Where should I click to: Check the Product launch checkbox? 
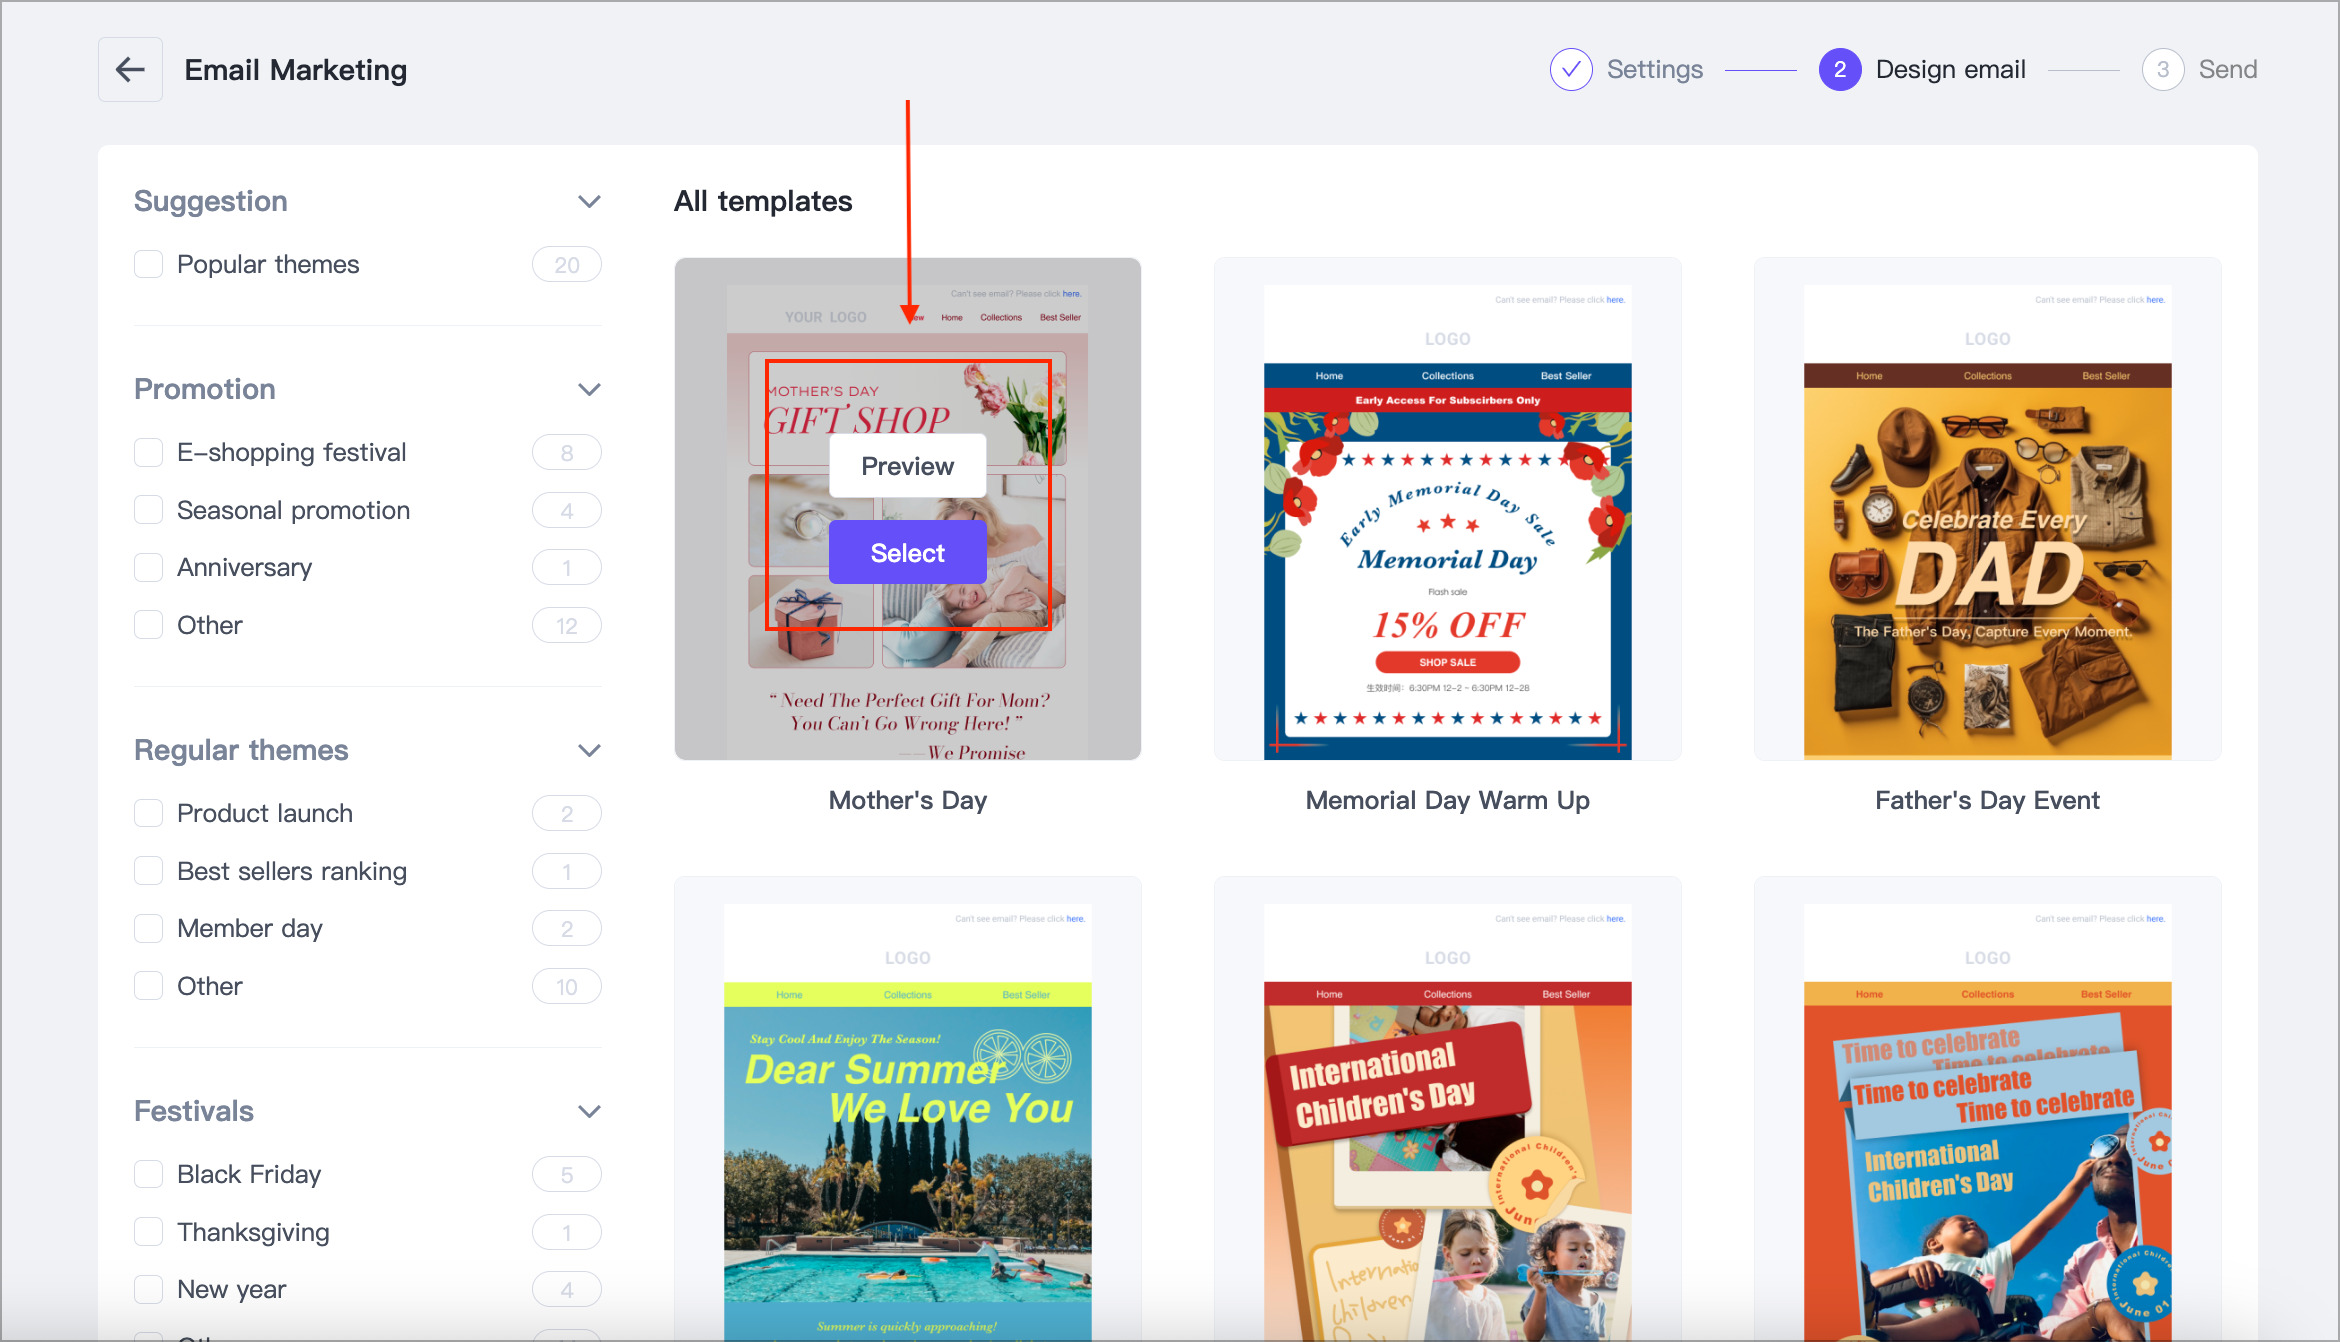coord(149,813)
